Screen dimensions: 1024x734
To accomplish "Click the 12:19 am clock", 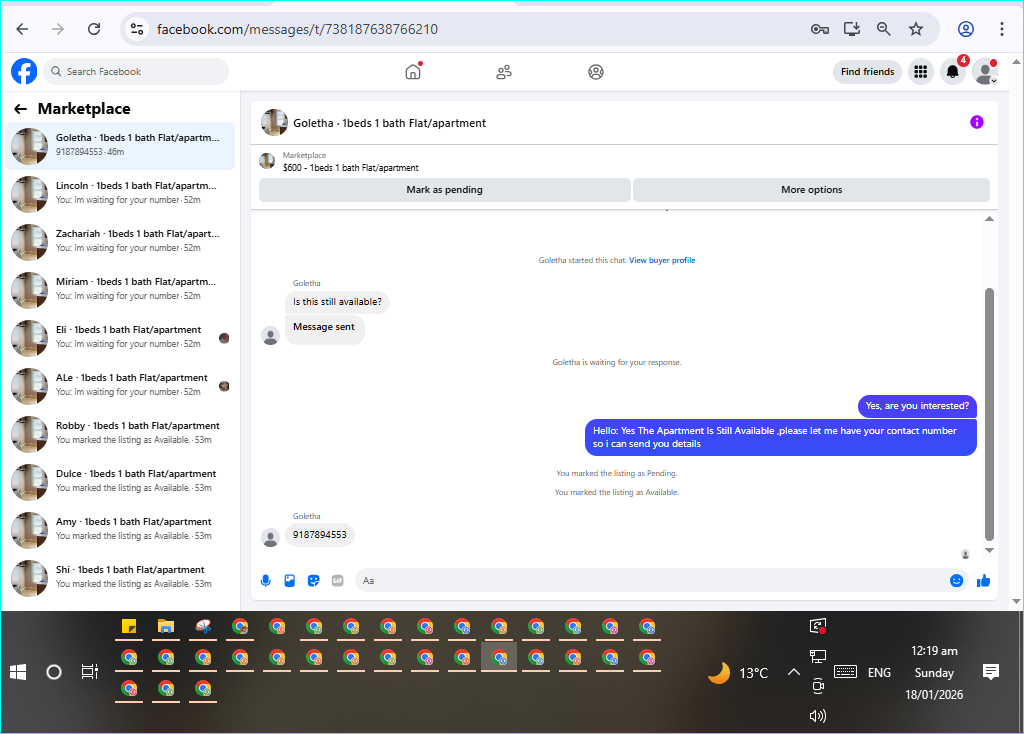I will click(x=934, y=651).
